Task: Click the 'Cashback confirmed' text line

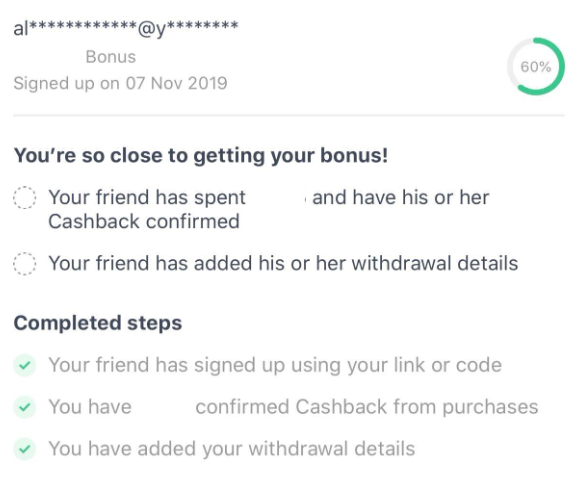Action: 144,221
